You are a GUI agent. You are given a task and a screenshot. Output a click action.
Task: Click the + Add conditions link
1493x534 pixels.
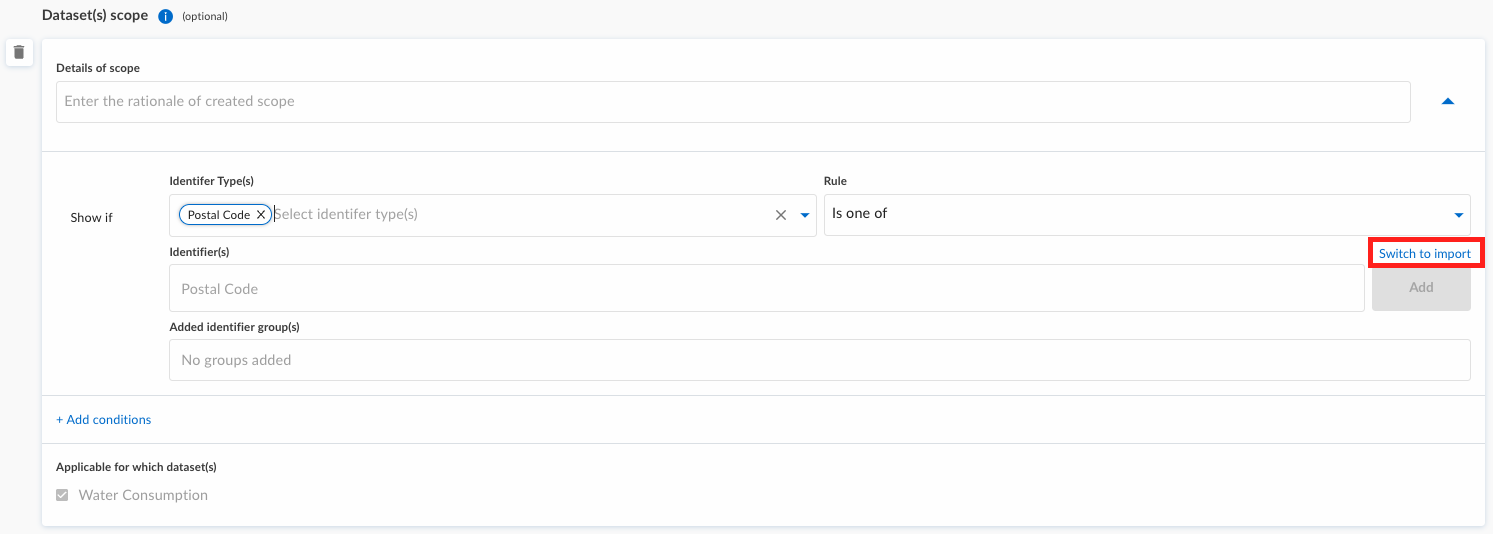pyautogui.click(x=104, y=420)
